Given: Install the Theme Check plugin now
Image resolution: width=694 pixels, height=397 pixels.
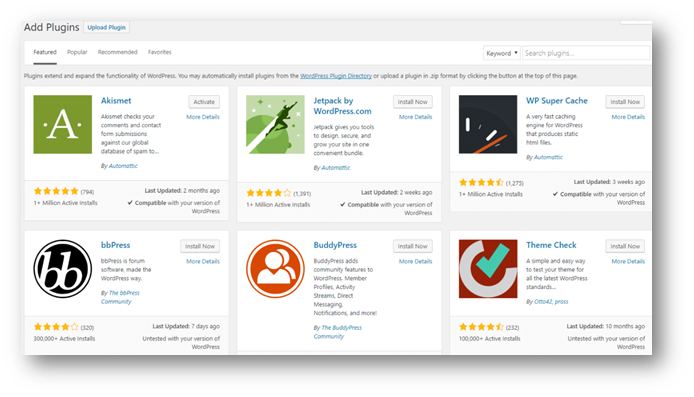Looking at the screenshot, I should 625,246.
